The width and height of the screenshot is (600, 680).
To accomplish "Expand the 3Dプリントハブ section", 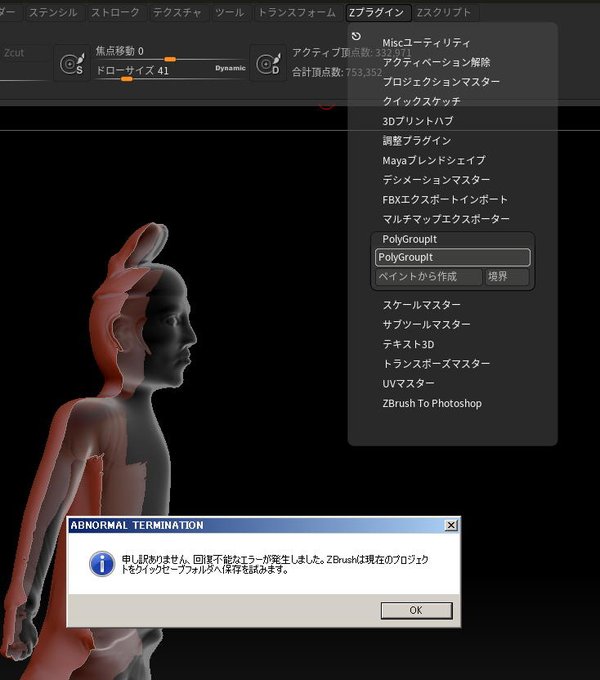I will click(417, 121).
